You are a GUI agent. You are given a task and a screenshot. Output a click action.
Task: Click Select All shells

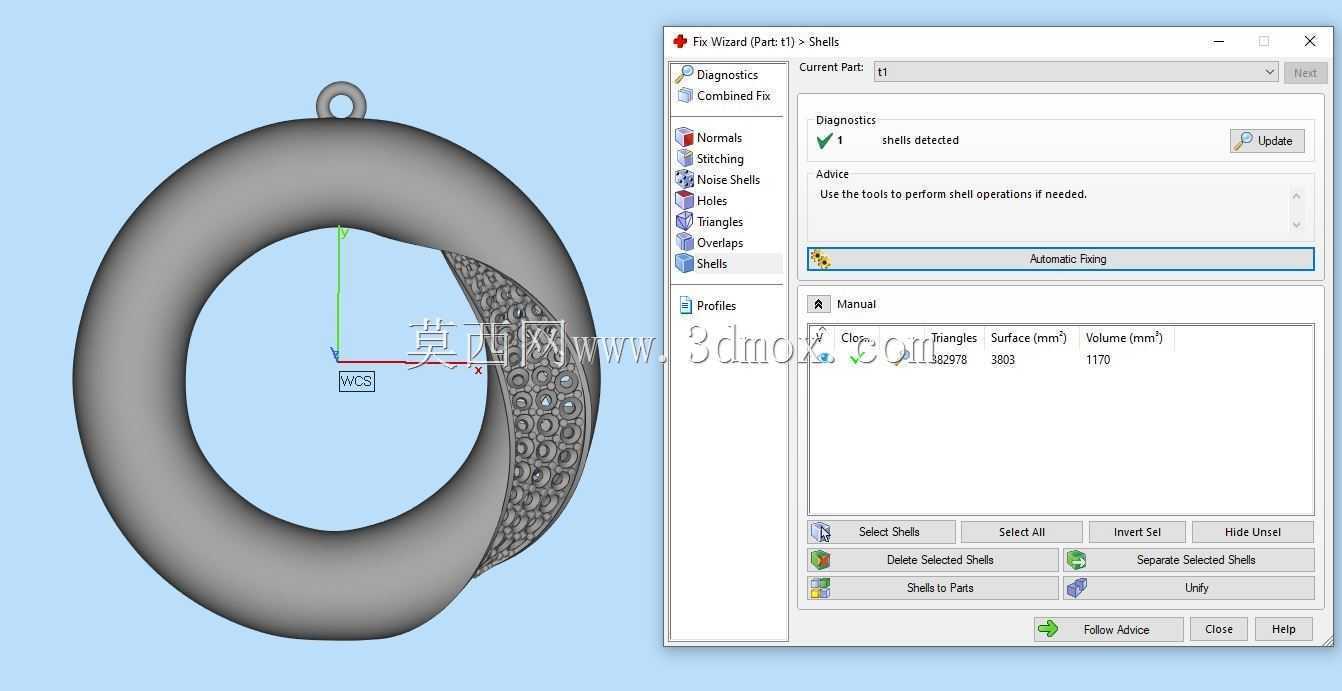1021,532
